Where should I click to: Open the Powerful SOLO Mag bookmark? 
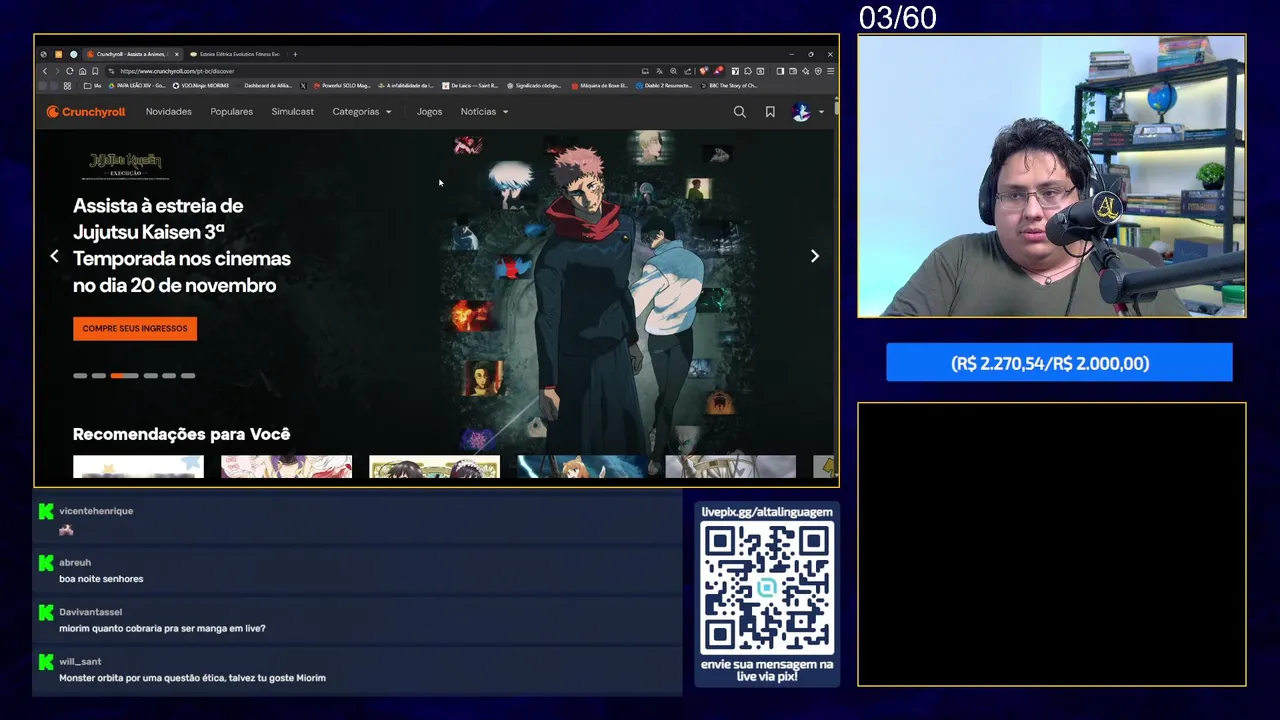[x=342, y=85]
